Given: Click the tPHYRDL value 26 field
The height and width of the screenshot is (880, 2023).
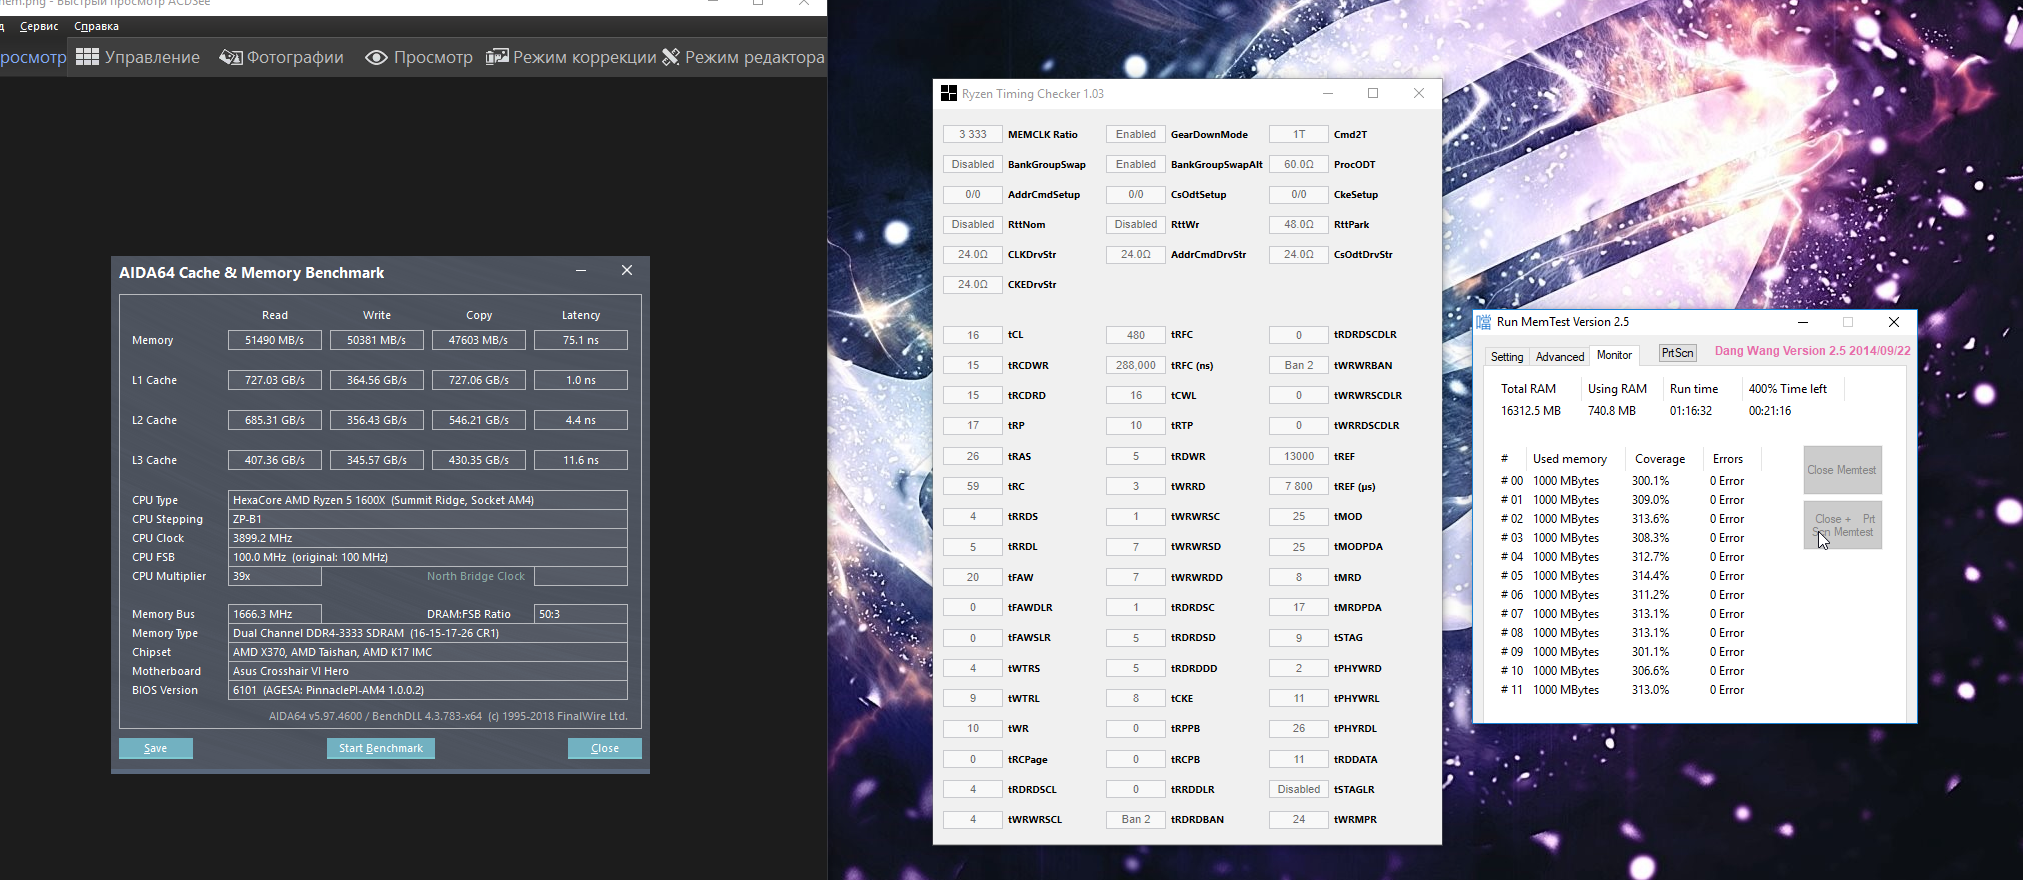Looking at the screenshot, I should [1298, 728].
